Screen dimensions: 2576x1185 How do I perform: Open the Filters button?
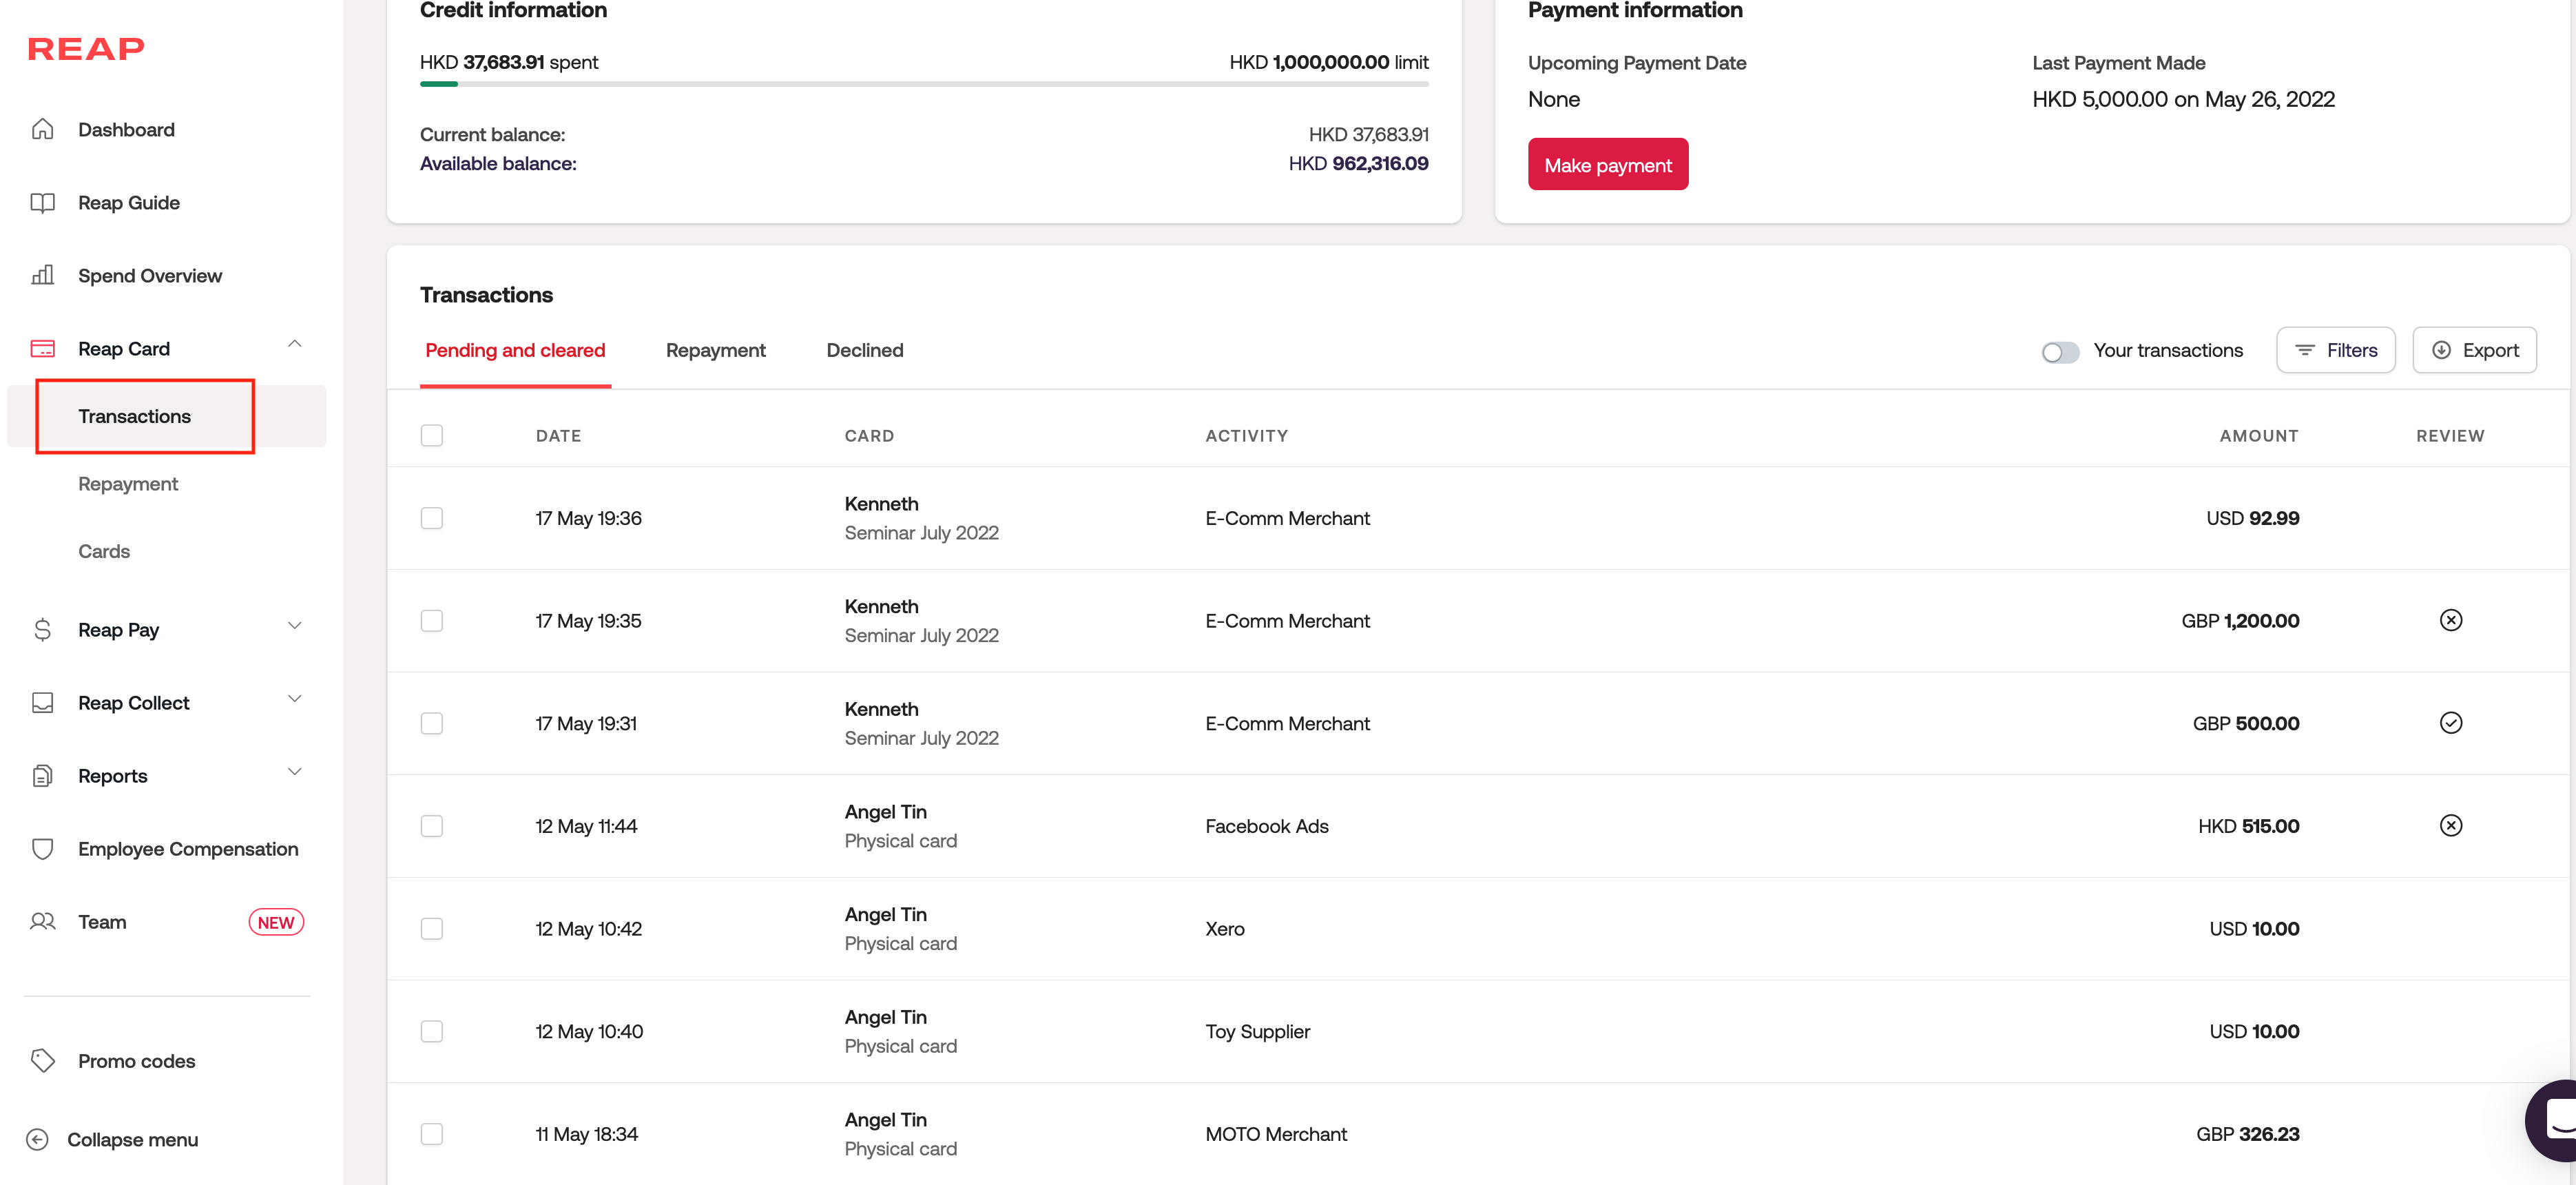point(2335,351)
